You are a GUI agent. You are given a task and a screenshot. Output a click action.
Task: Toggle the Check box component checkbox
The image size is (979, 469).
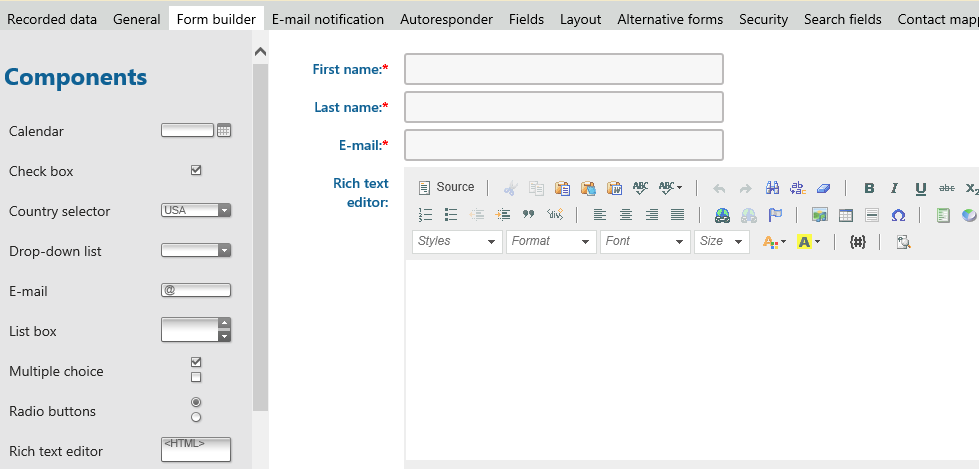click(x=196, y=171)
